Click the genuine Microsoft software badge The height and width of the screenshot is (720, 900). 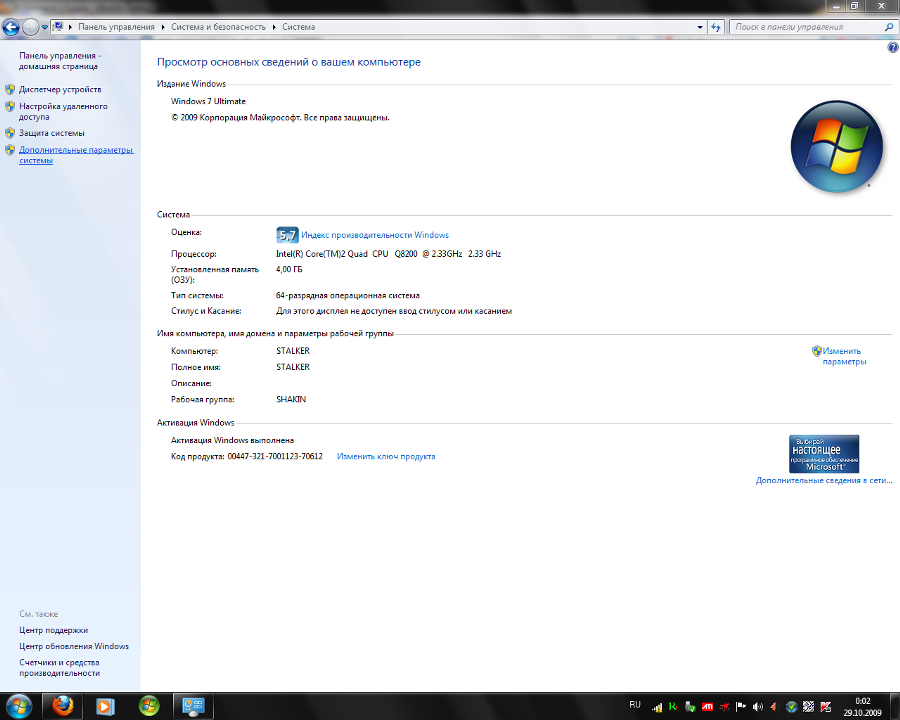(x=824, y=454)
